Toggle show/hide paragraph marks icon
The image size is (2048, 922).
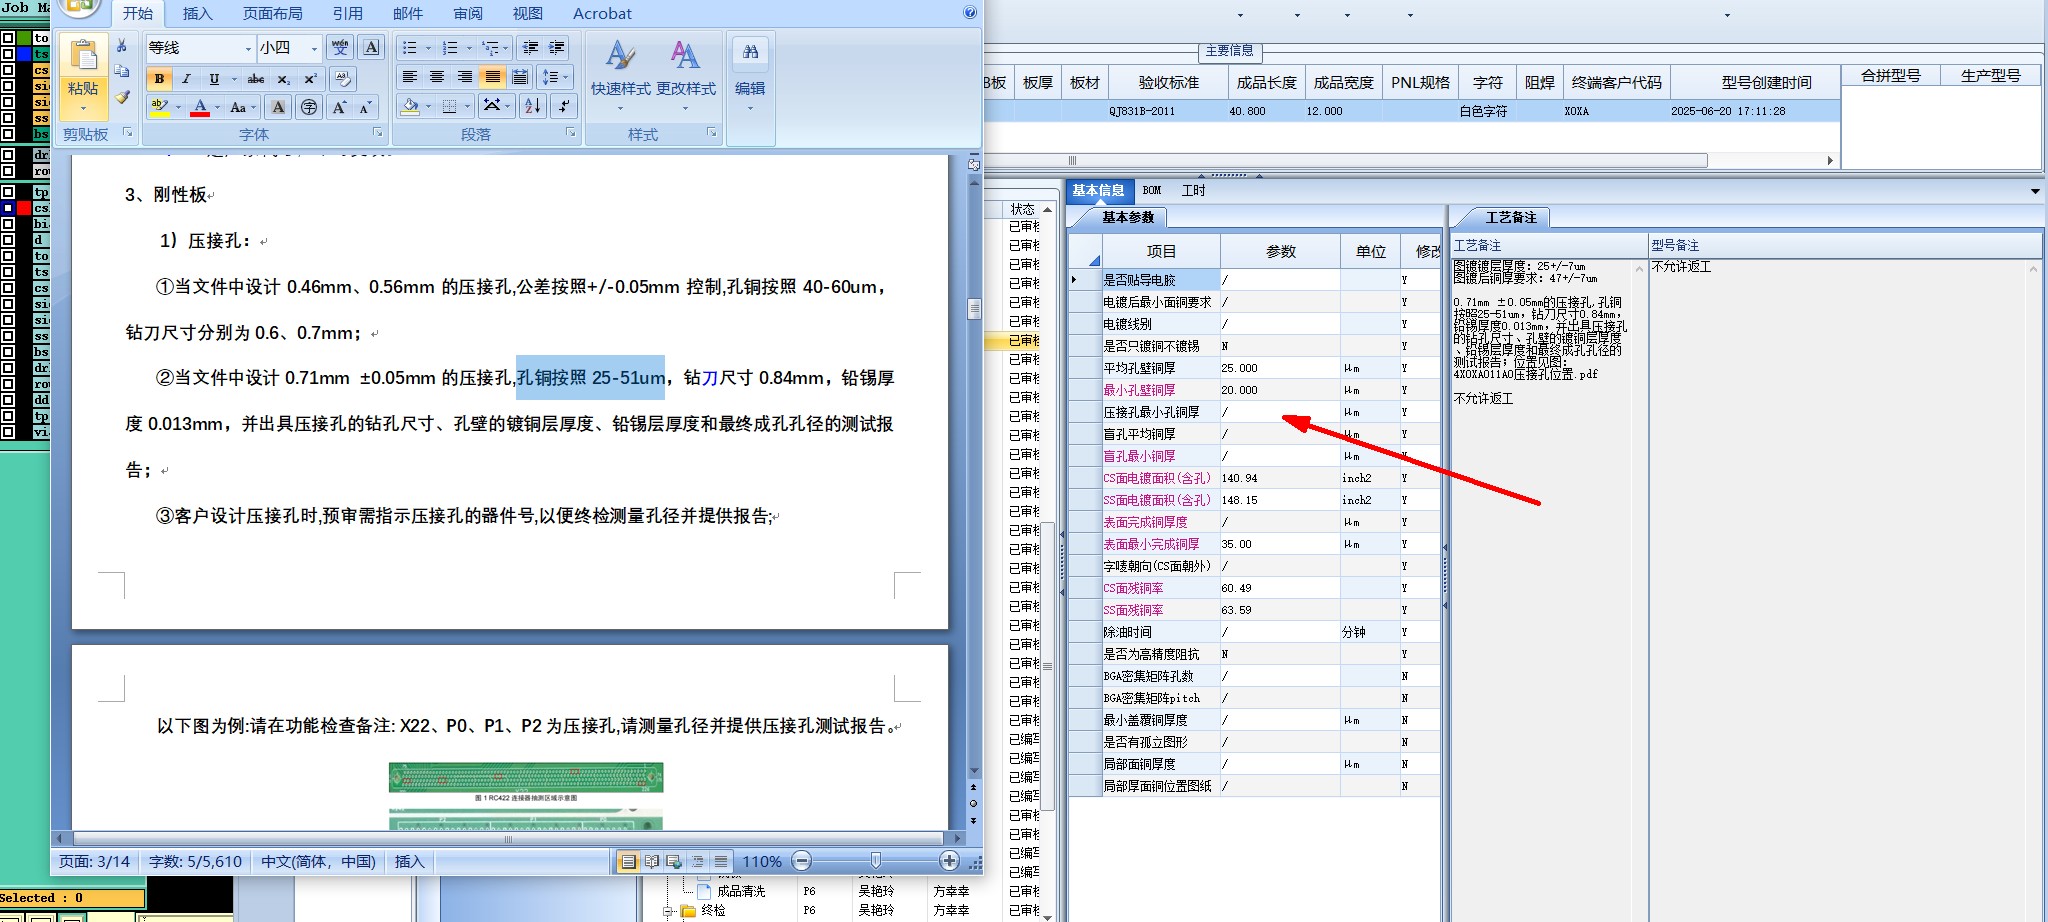pyautogui.click(x=563, y=106)
